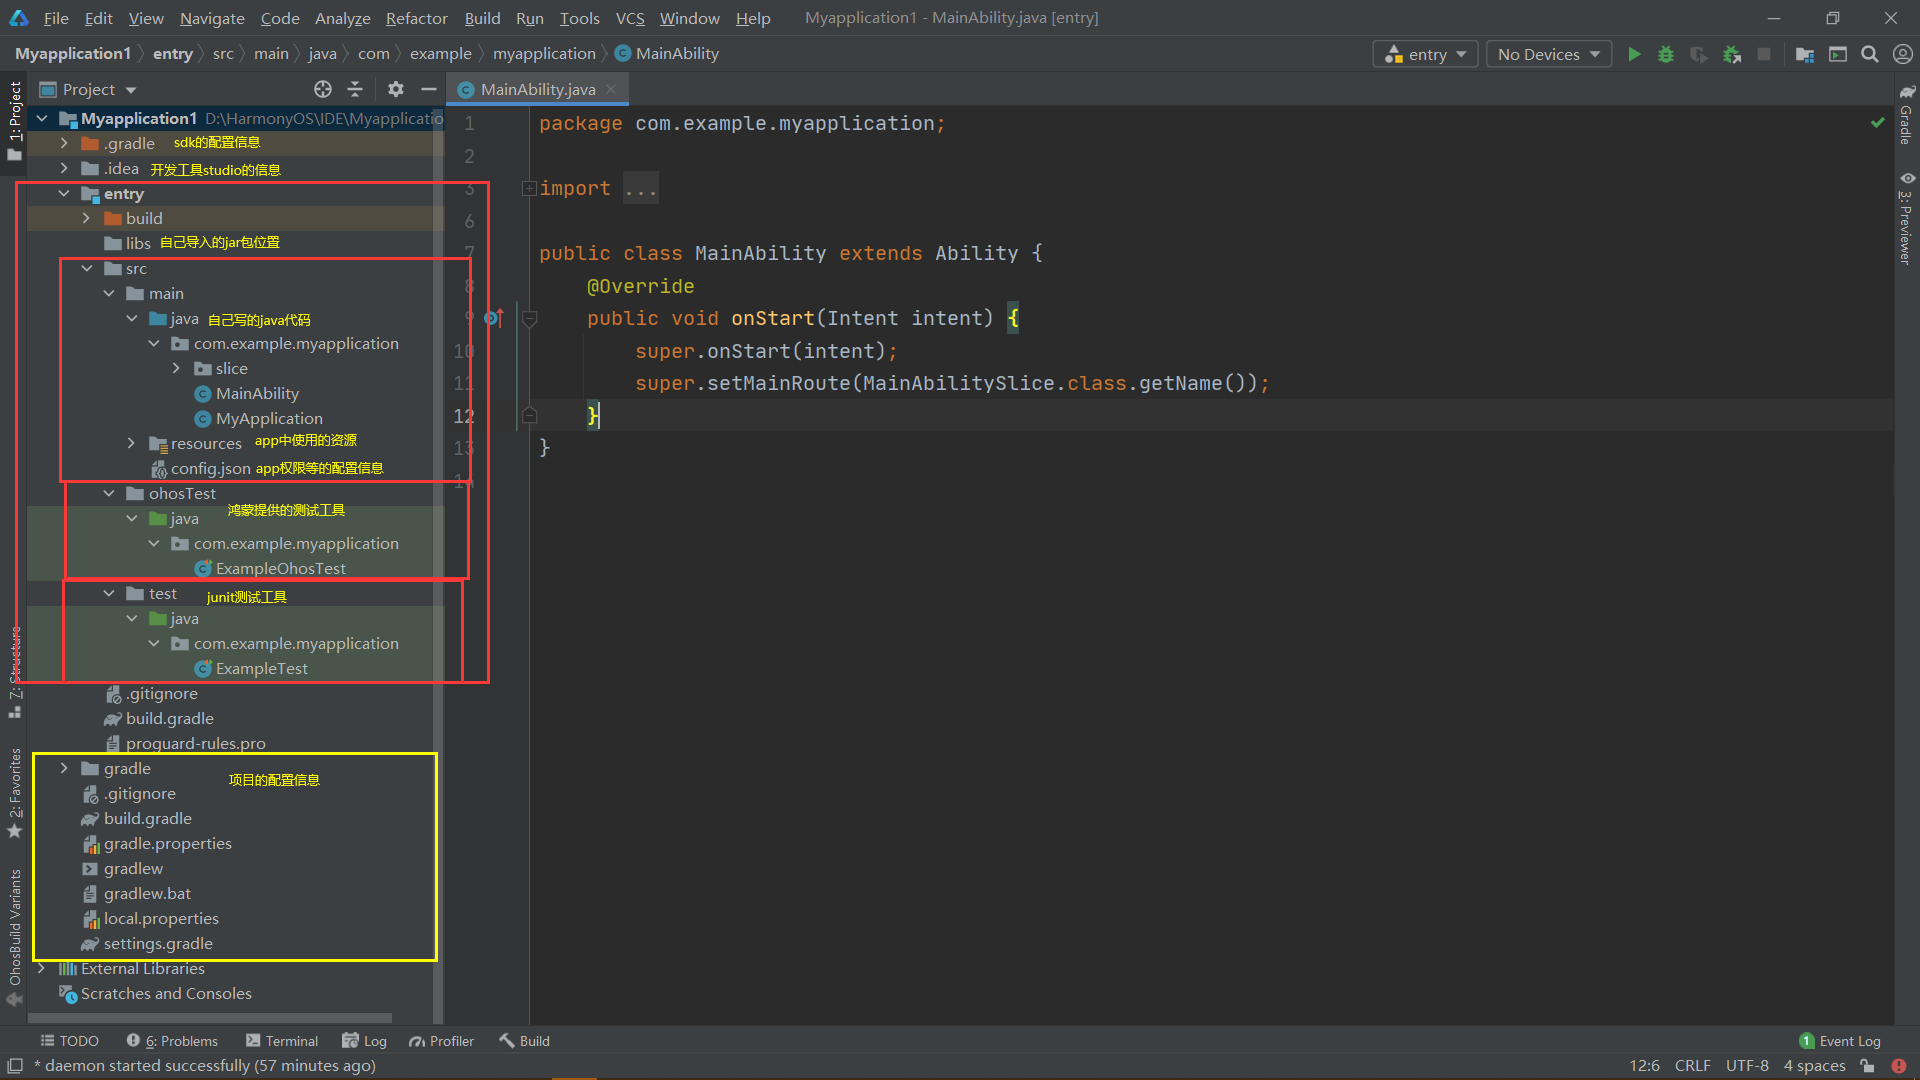This screenshot has width=1920, height=1080.
Task: Click the 4 spaces indent indicator
Action: pyautogui.click(x=1814, y=1066)
